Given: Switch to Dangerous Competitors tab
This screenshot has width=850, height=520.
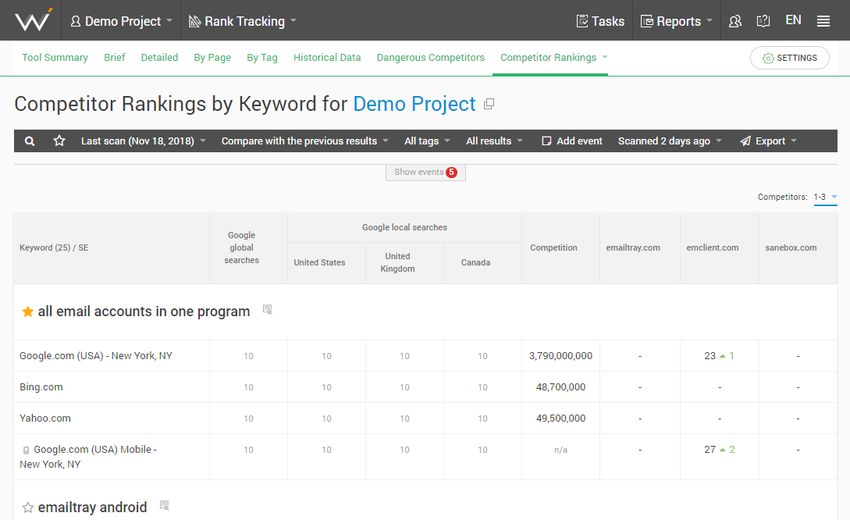Looking at the screenshot, I should point(430,57).
